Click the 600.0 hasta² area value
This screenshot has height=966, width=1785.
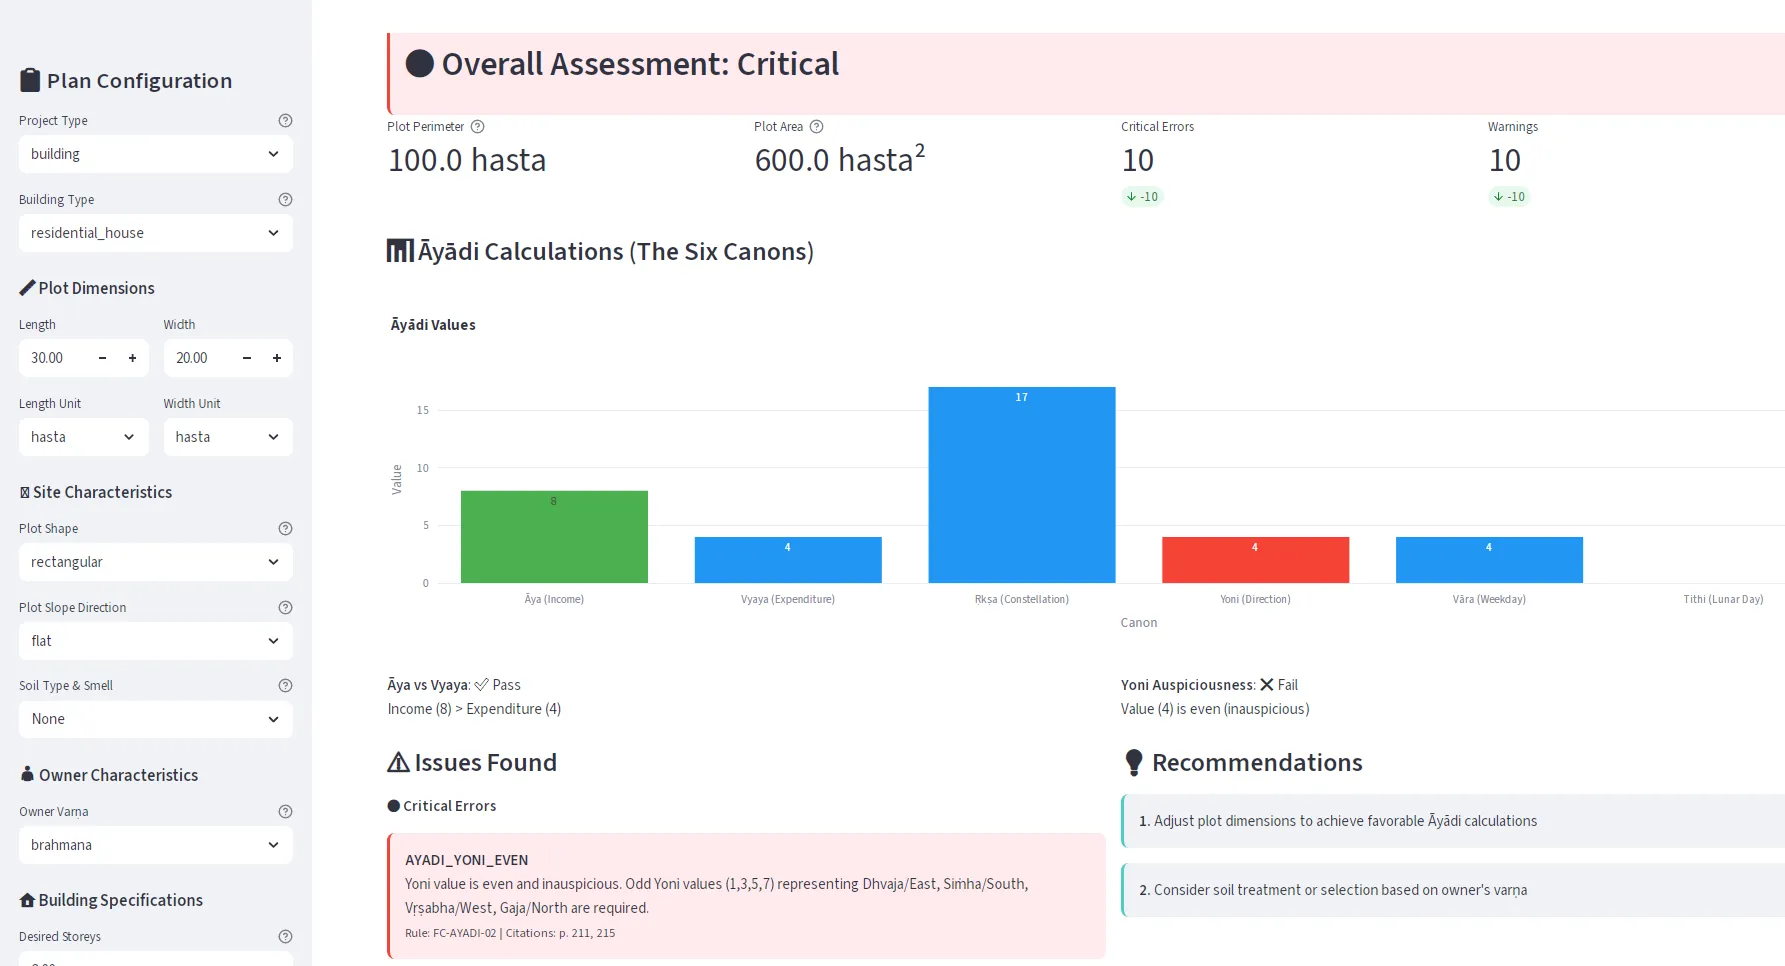pos(840,159)
